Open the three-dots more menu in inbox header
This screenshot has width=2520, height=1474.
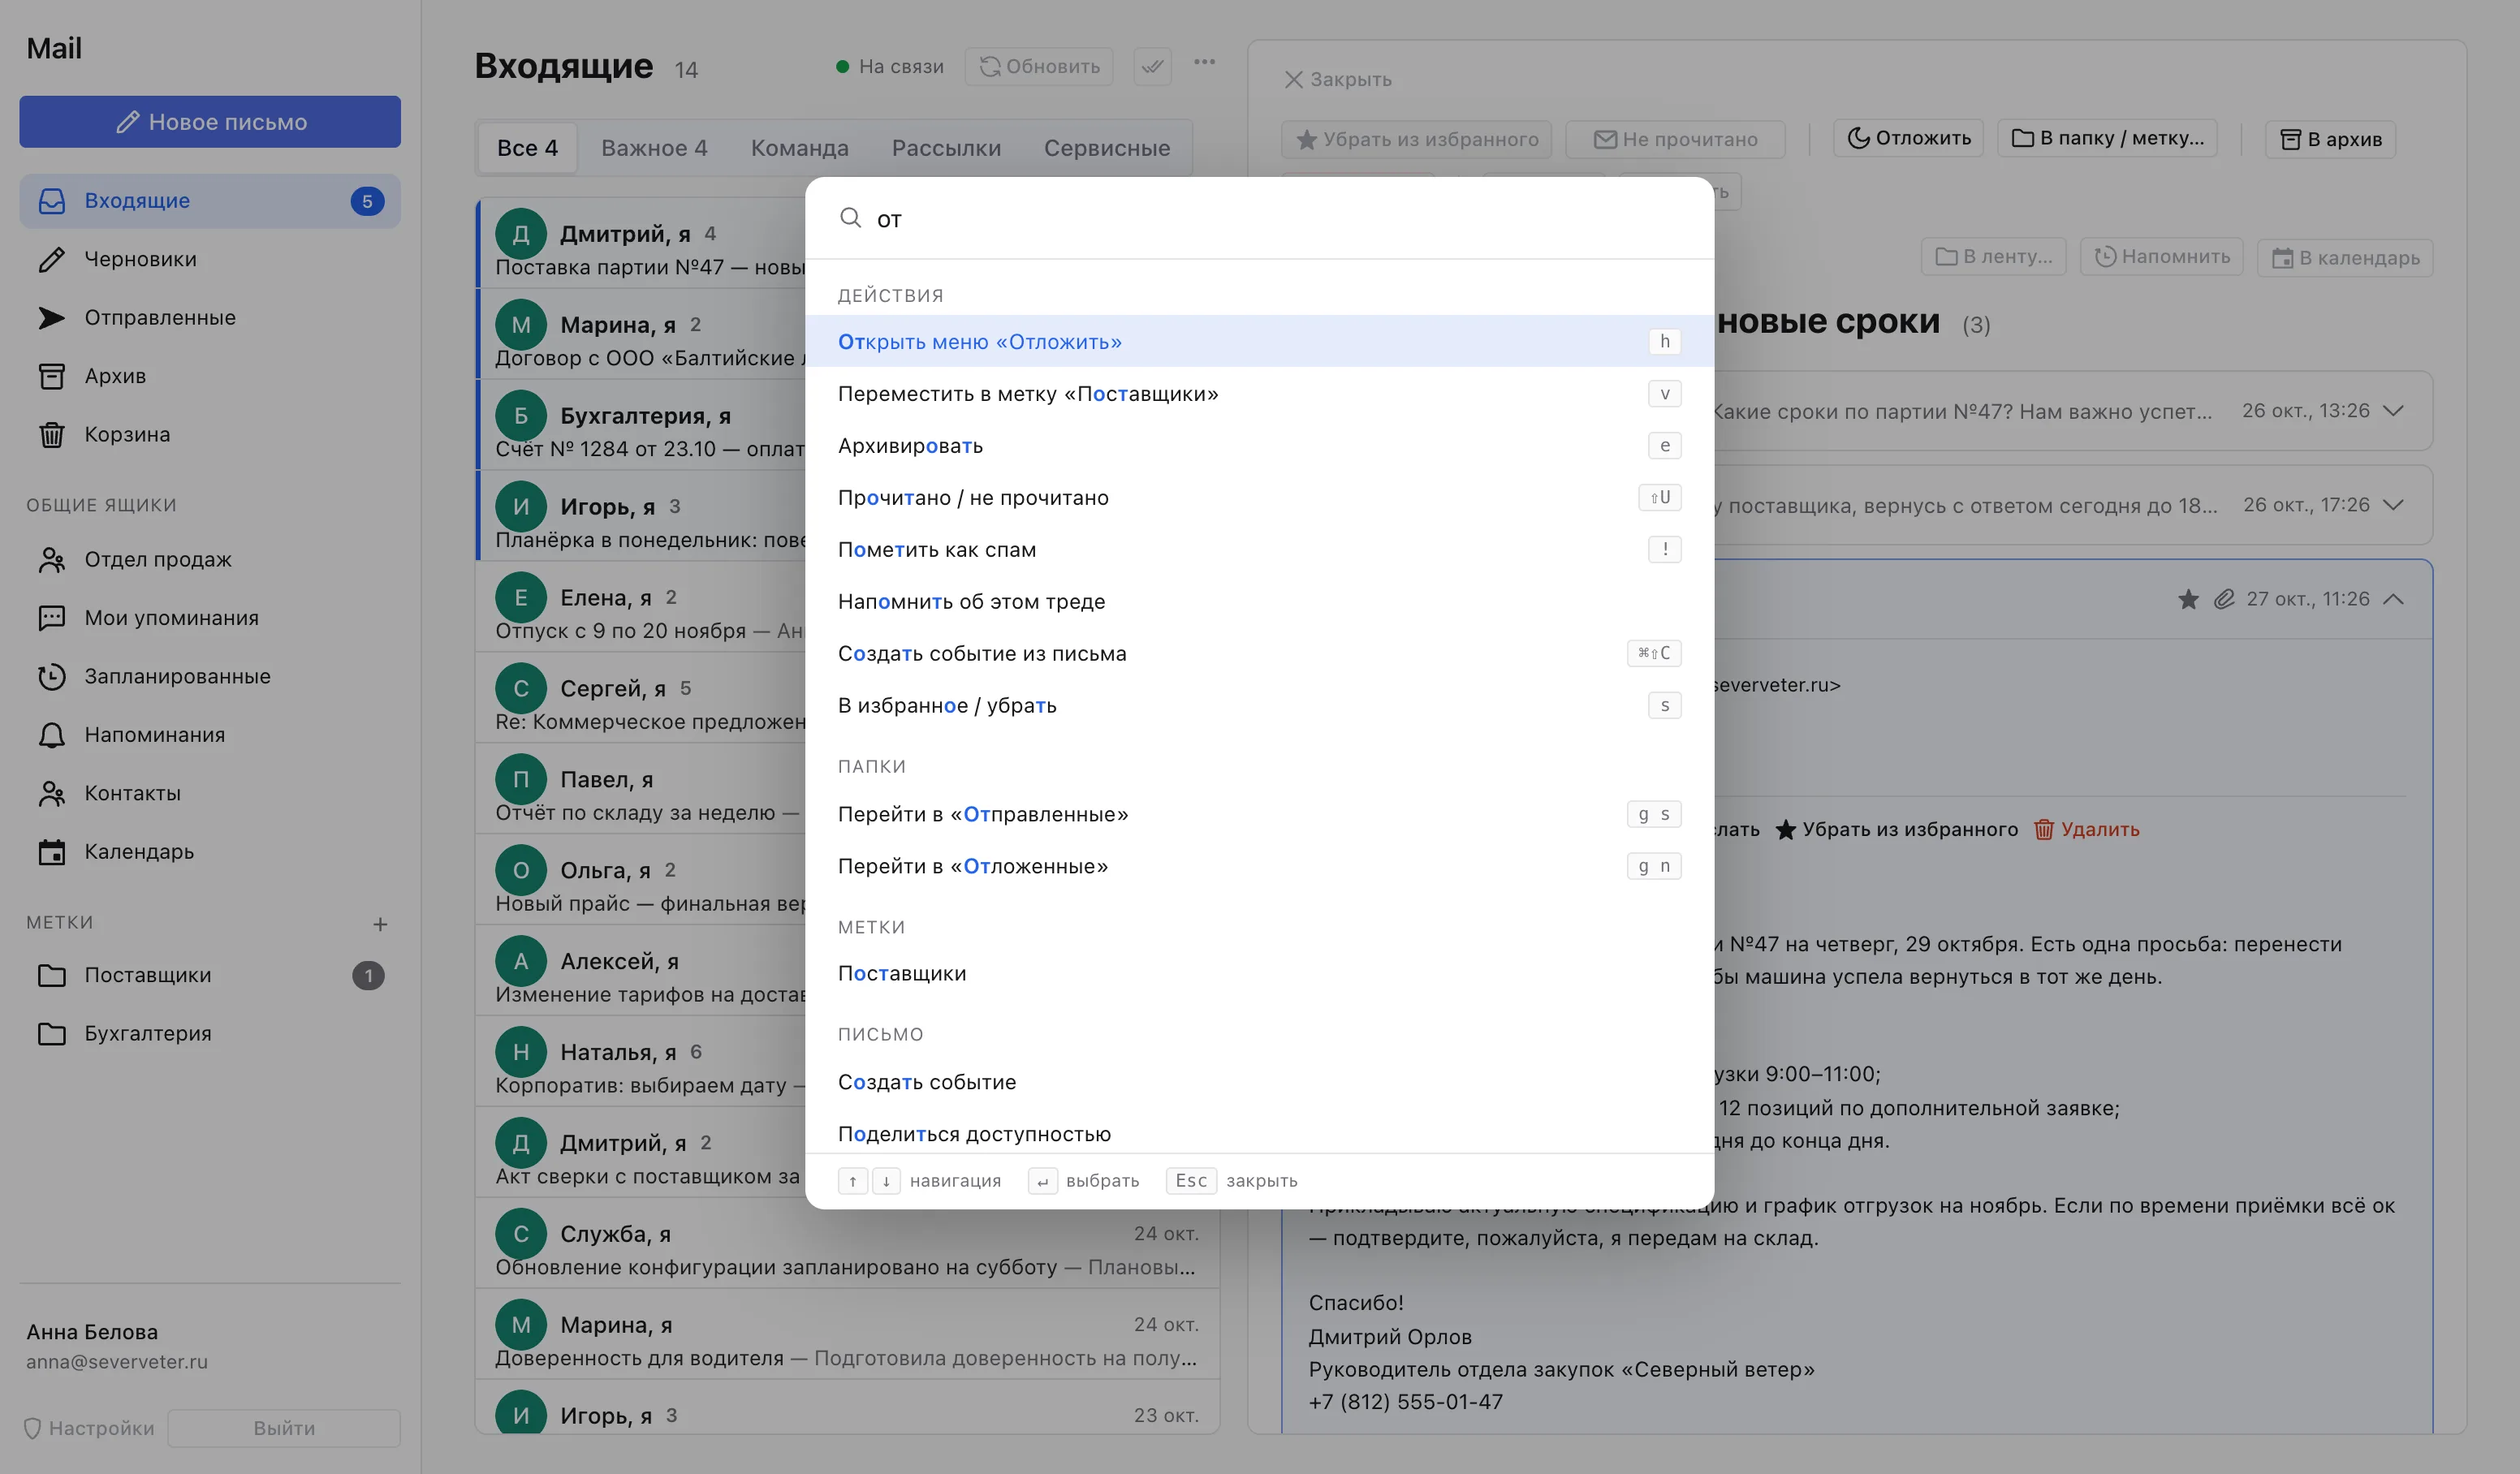[x=1204, y=62]
